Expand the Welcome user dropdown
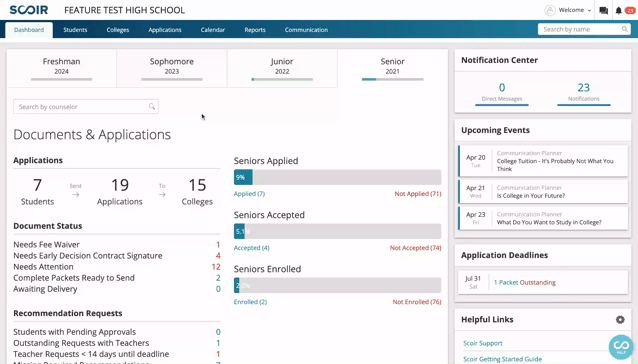The image size is (638, 364). coord(575,10)
